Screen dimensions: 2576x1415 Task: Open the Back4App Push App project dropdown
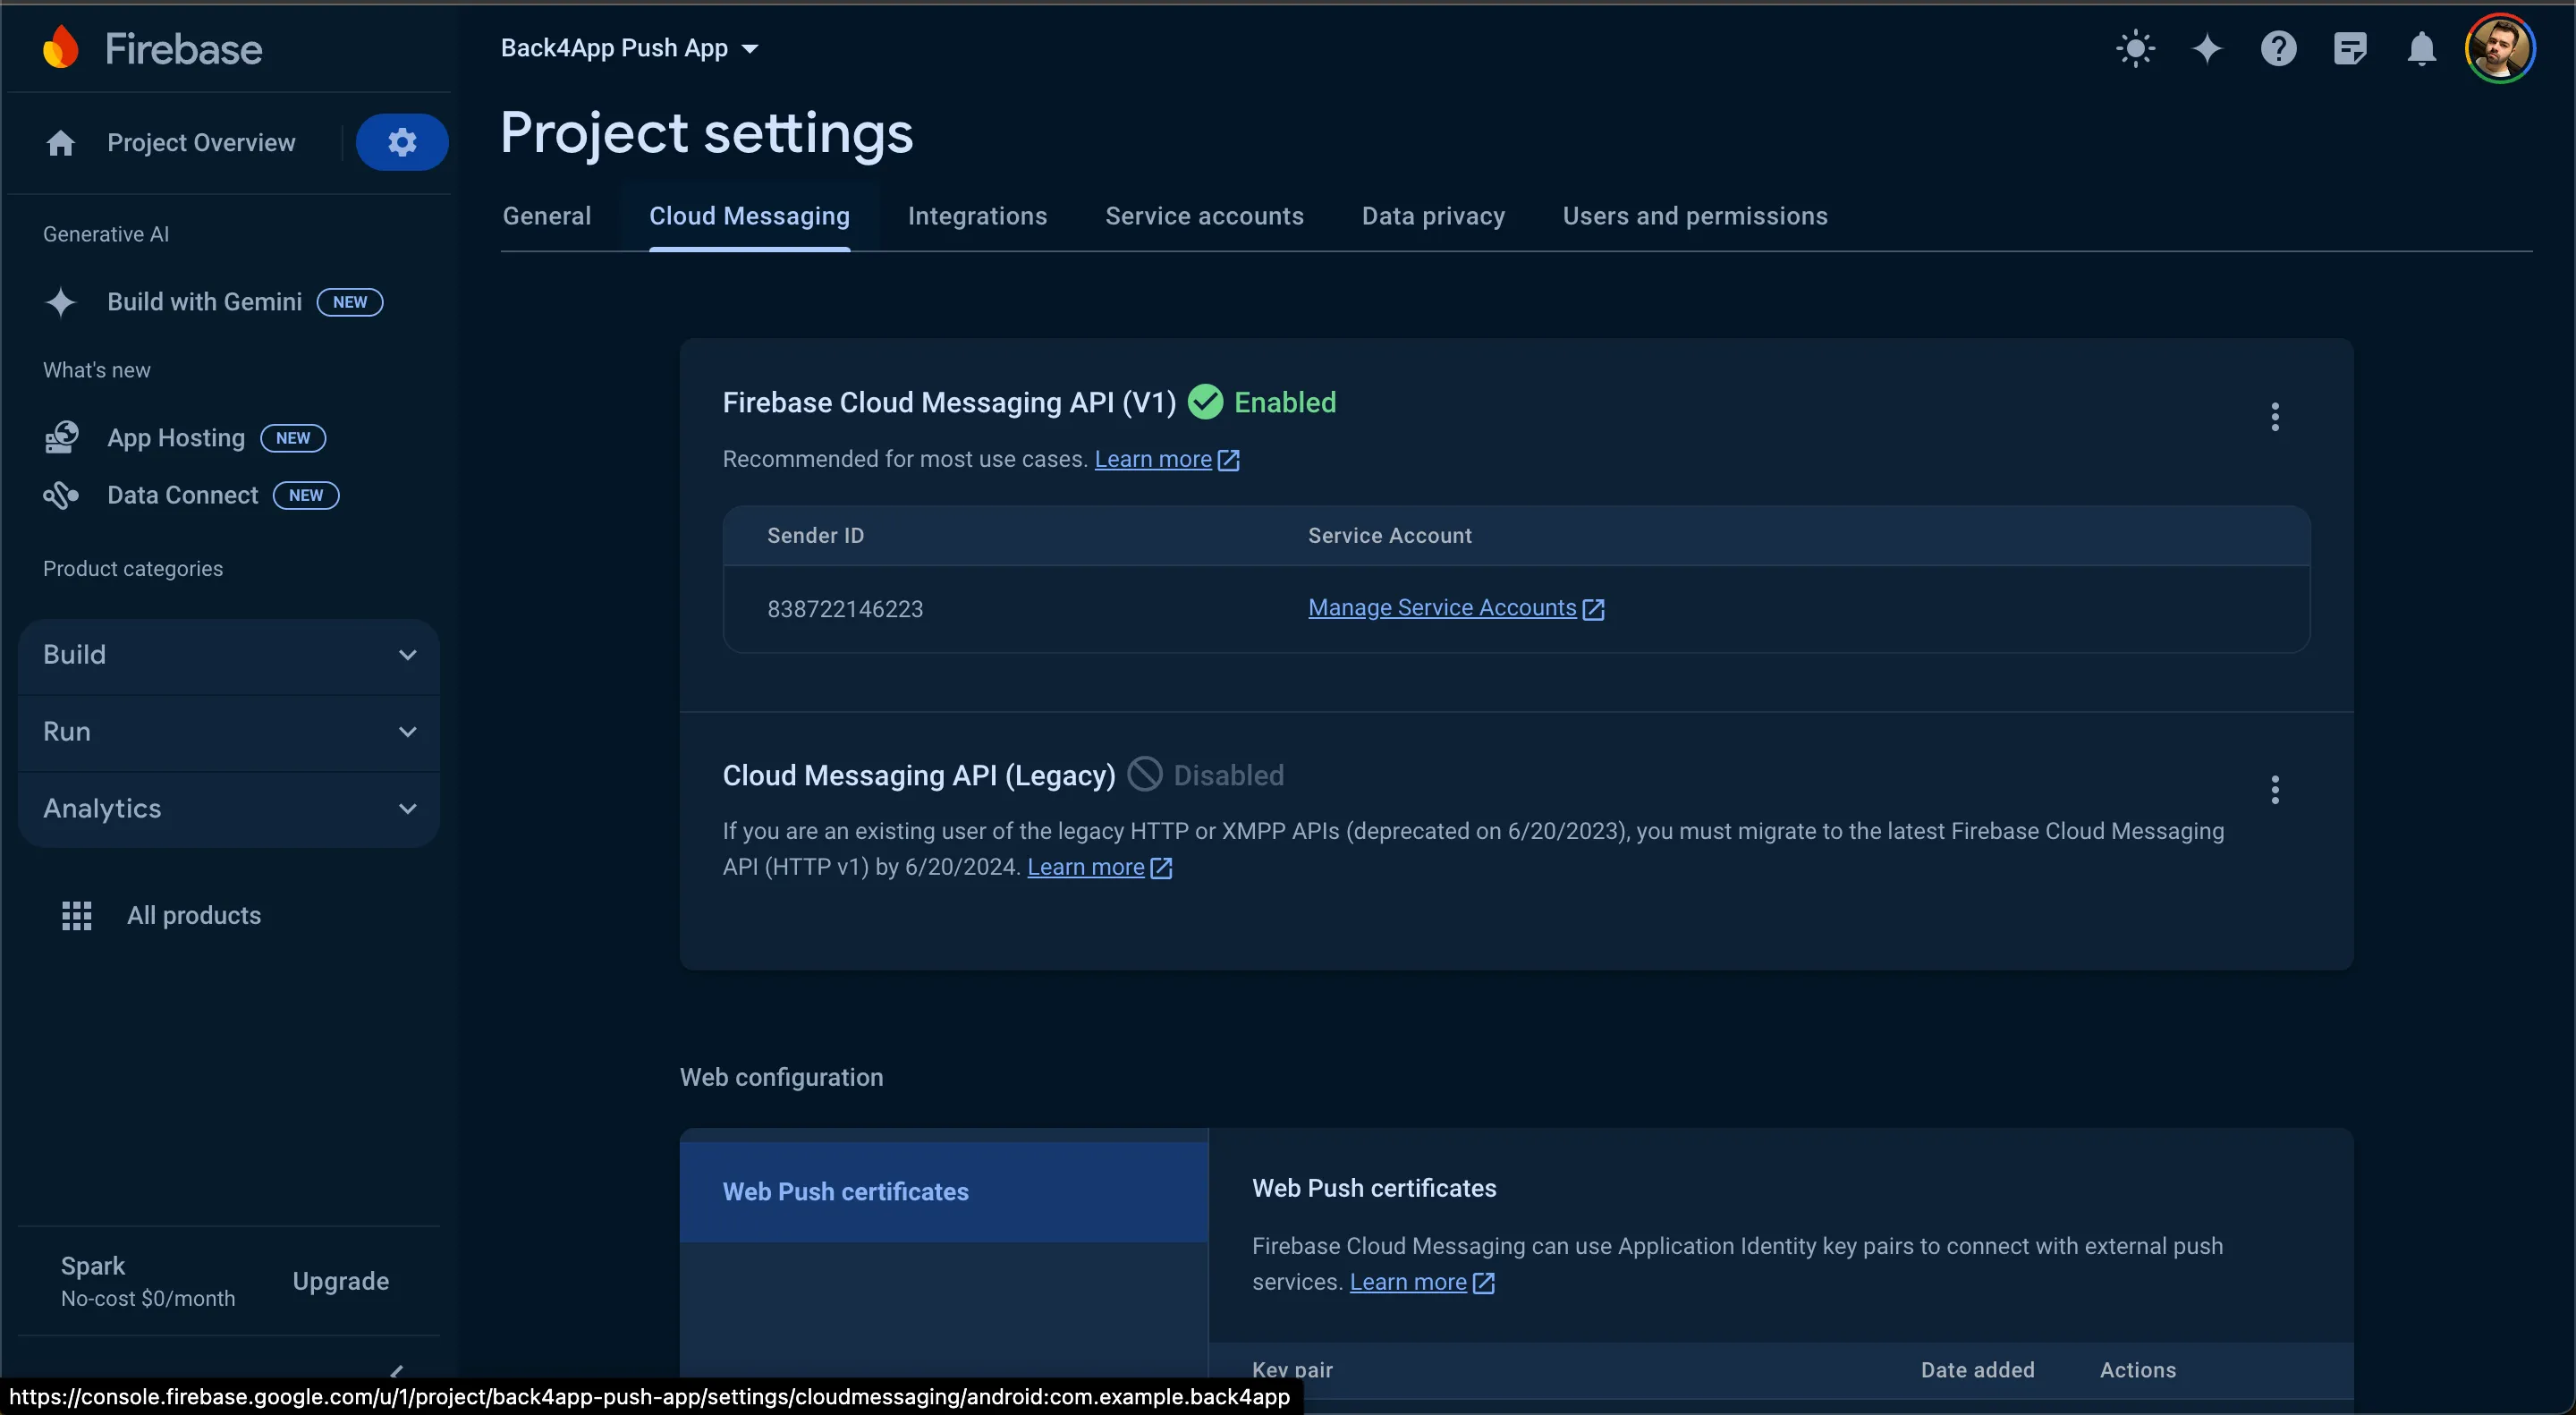[630, 48]
